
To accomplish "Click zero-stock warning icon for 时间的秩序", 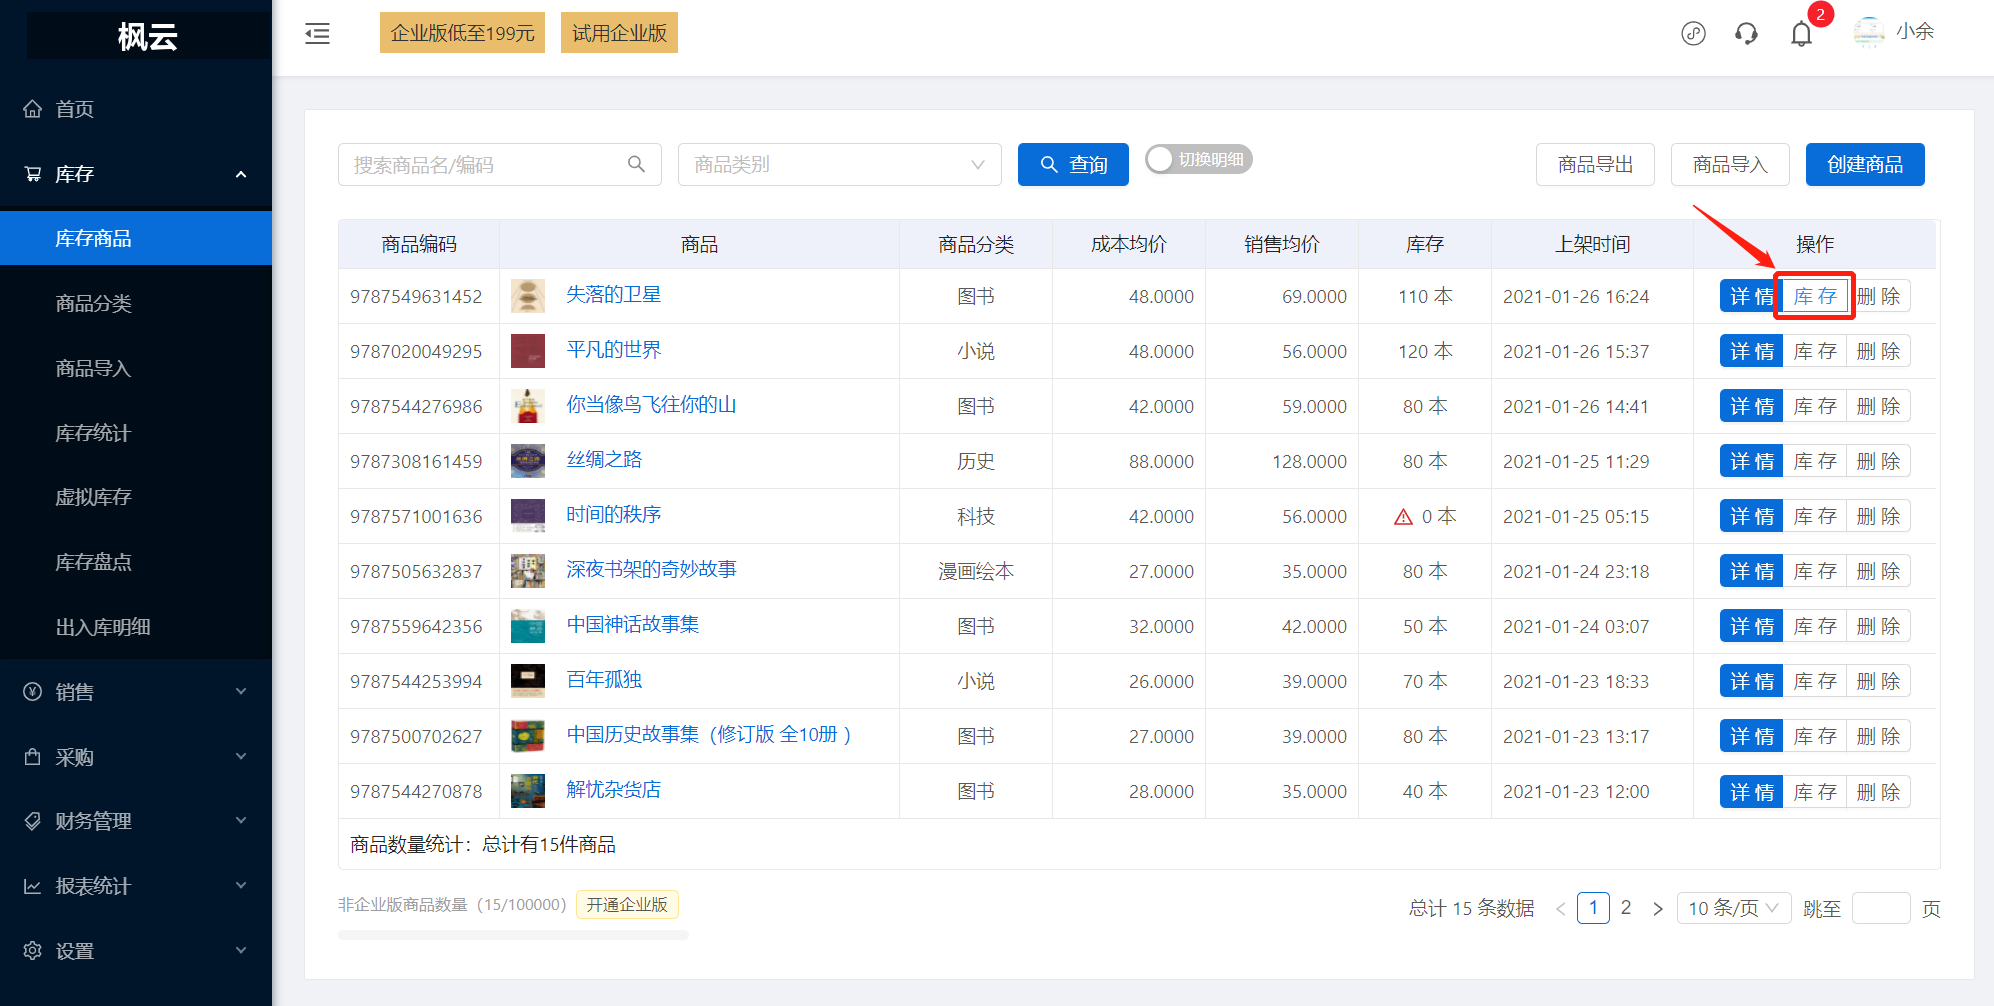I will pos(1403,517).
